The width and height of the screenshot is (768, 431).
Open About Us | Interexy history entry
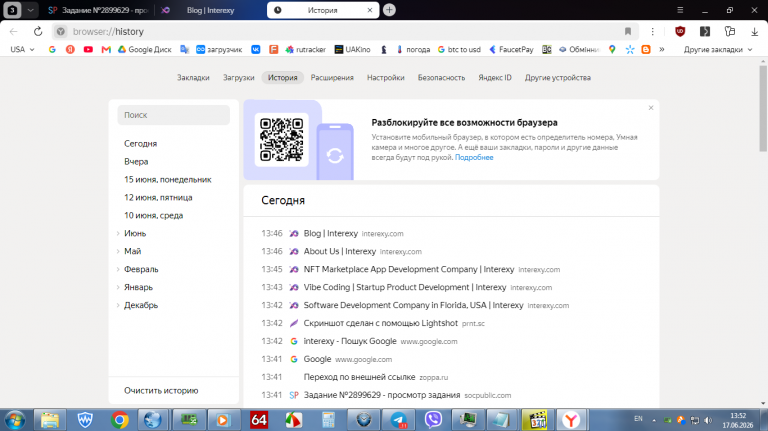339,251
